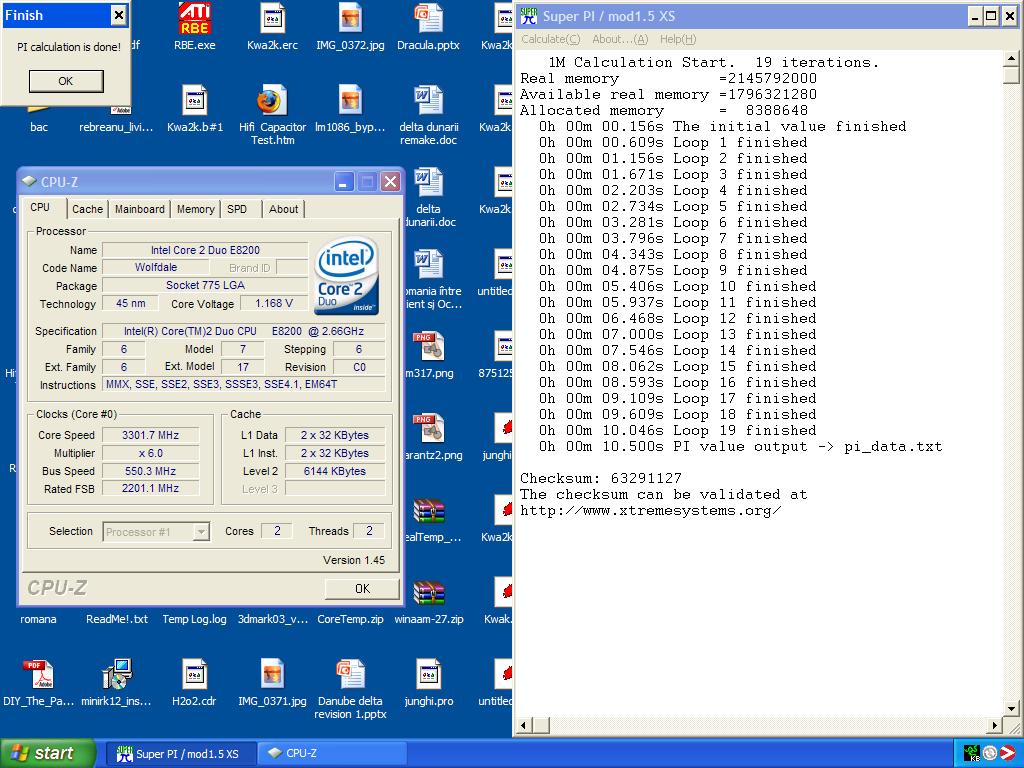Close the Finish dialog

[x=118, y=15]
